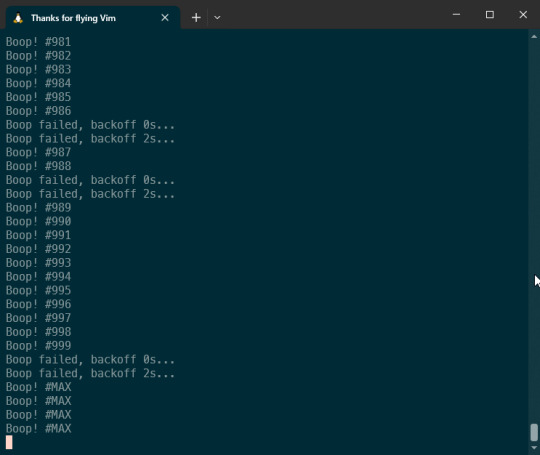Click the line Boop! #986
Image resolution: width=540 pixels, height=455 pixels.
(x=39, y=111)
